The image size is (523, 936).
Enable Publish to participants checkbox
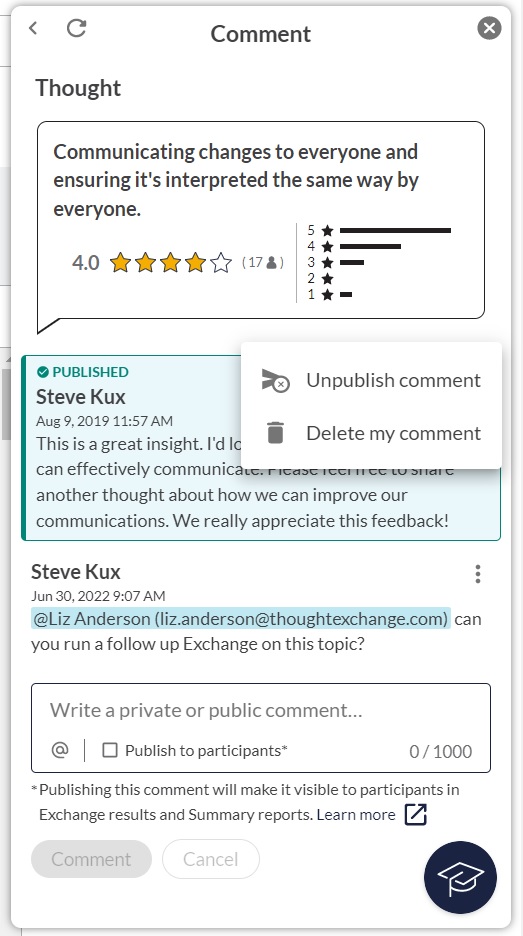coord(110,750)
